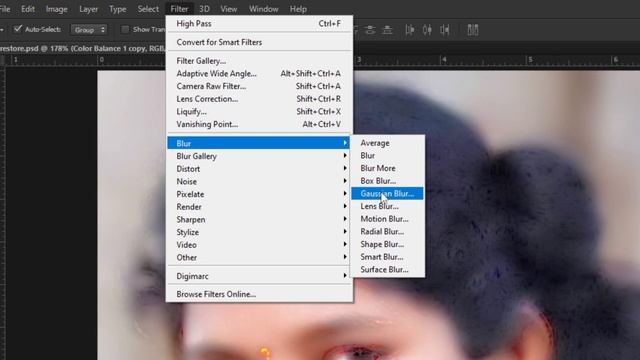Screen dimensions: 640x360
Task: Apply Blur More
Action: click(387, 168)
